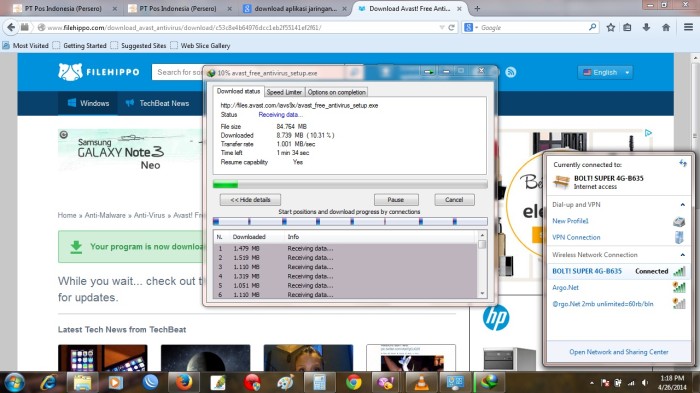Screen dimensions: 700x393
Task: Click connection list scrollbar down arrow
Action: tap(482, 293)
